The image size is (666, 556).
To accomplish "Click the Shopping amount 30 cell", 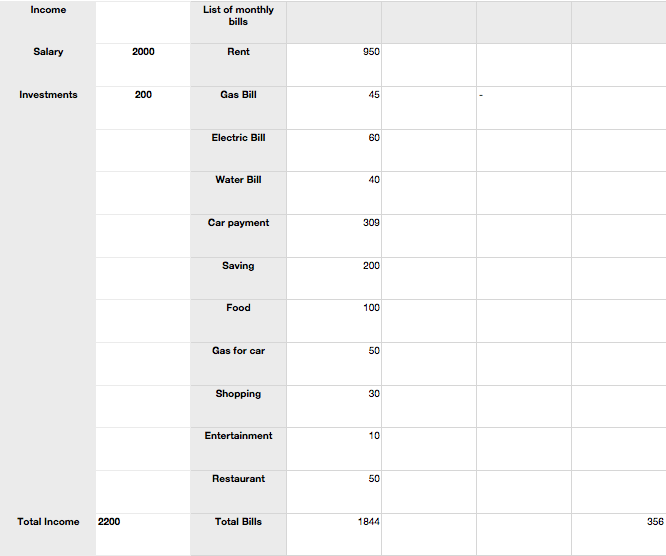I will click(334, 405).
